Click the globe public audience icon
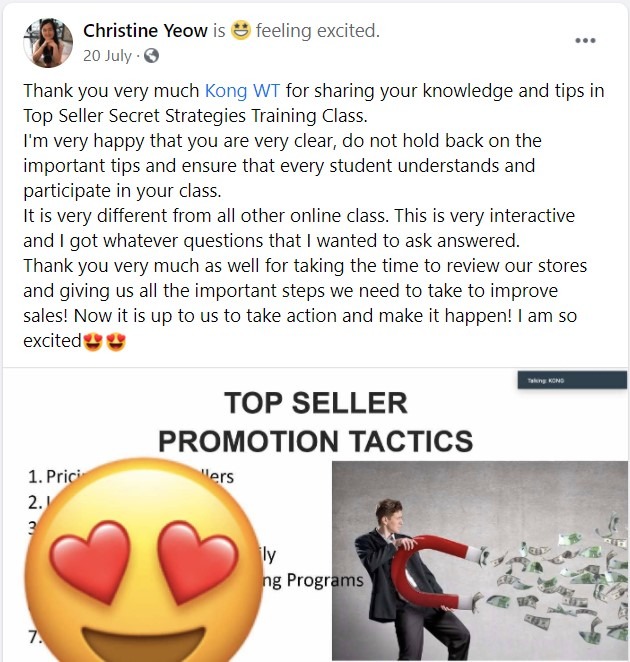 (x=151, y=56)
